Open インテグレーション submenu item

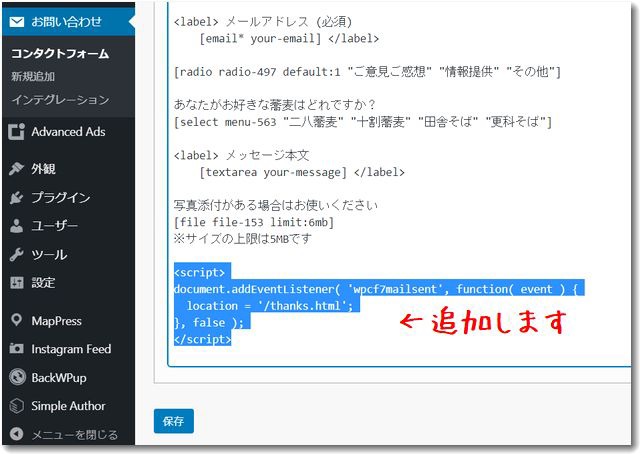tap(60, 100)
